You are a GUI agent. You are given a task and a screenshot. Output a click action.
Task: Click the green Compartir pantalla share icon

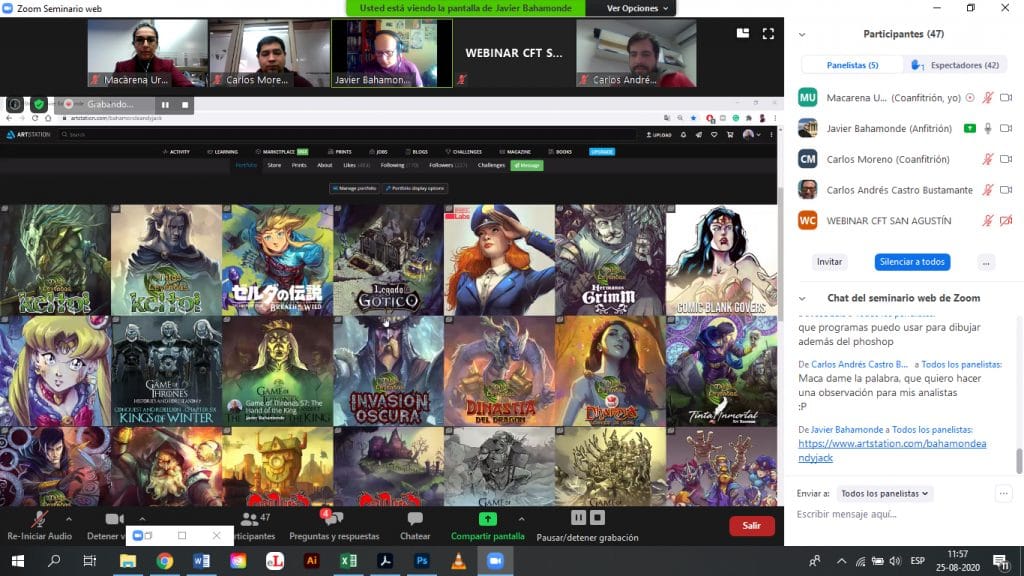coord(487,519)
